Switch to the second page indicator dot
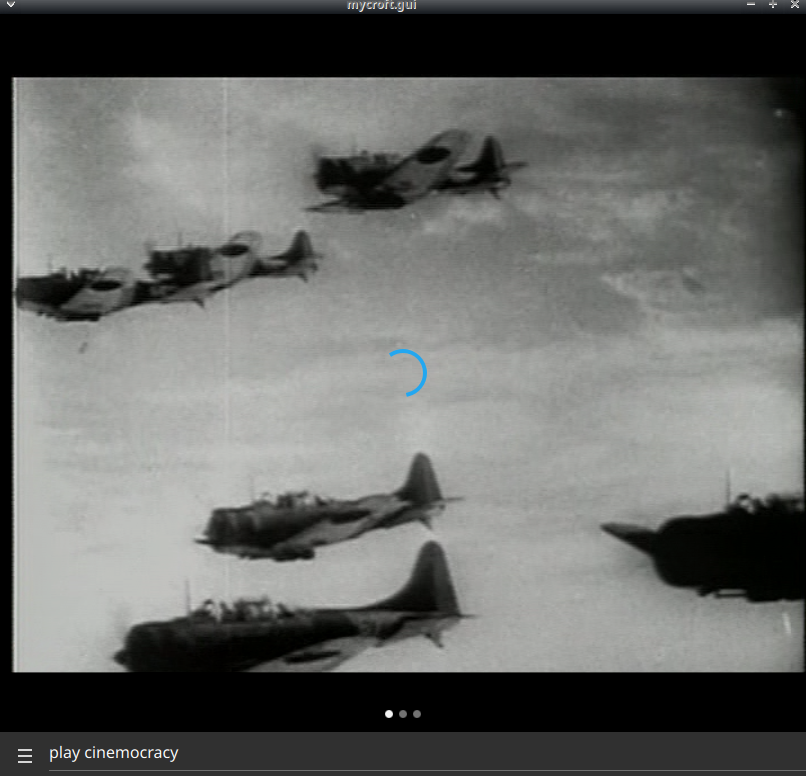Image resolution: width=806 pixels, height=776 pixels. pos(403,714)
